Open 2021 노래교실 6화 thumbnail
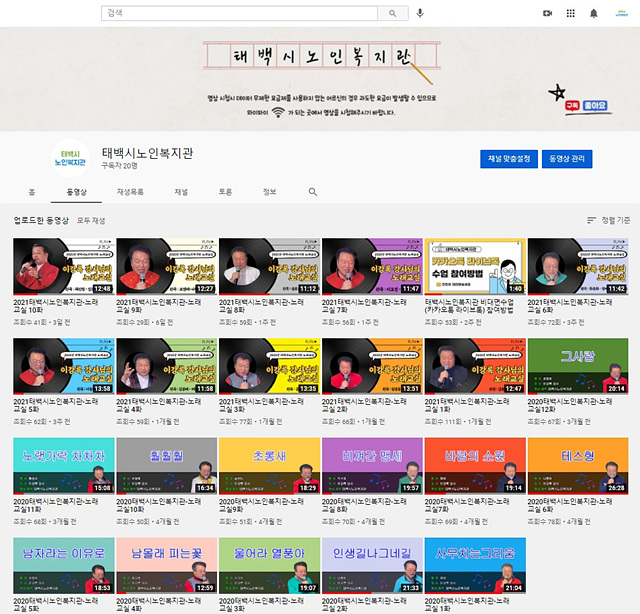This screenshot has width=640, height=614. [x=578, y=266]
